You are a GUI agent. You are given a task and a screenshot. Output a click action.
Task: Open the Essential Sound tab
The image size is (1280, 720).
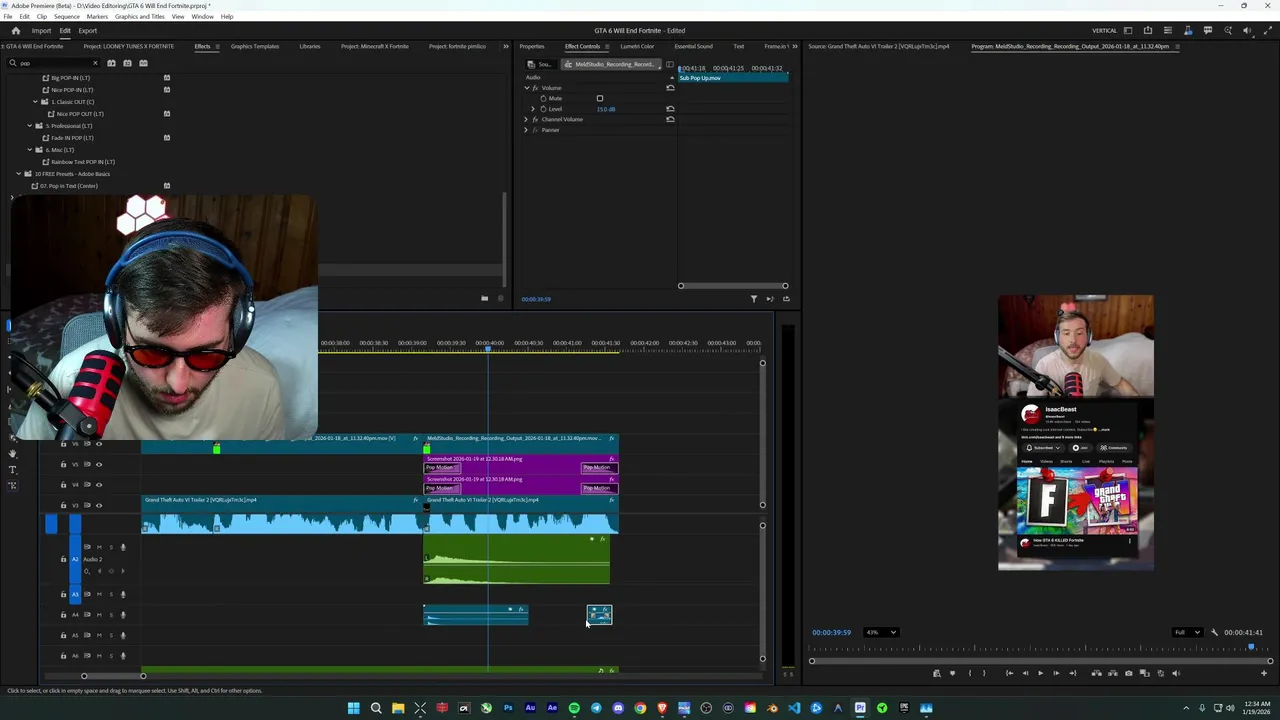click(x=693, y=46)
